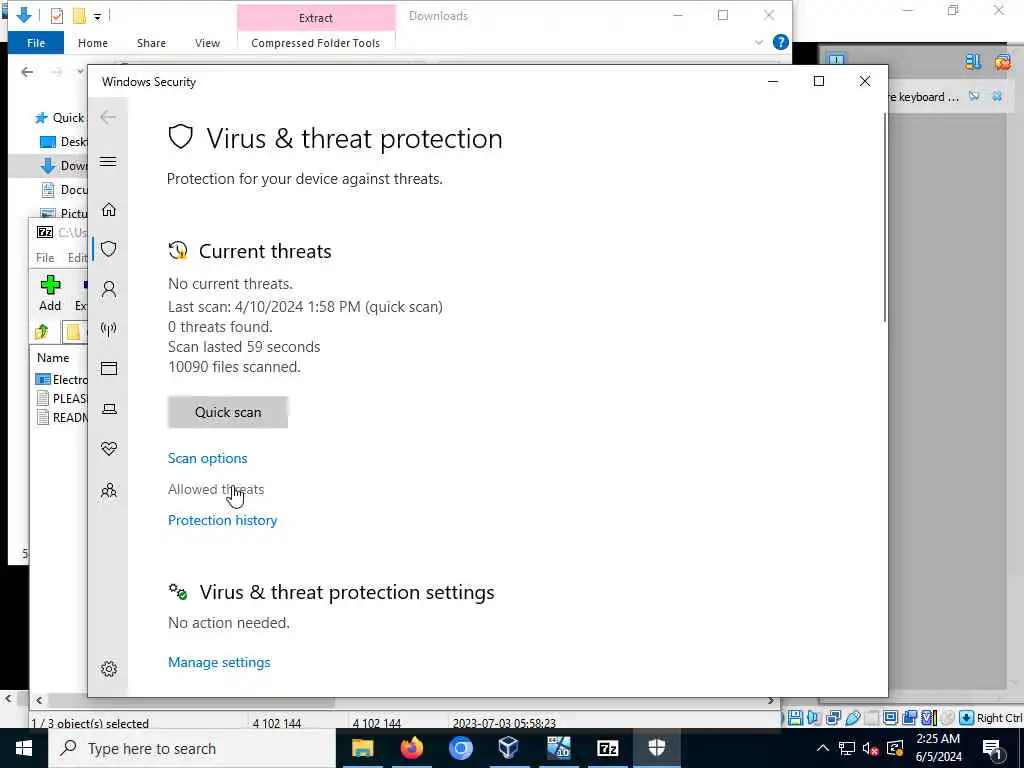Click 7-Zip green plus Add button
Screen dimensions: 1024x768
(x=50, y=293)
